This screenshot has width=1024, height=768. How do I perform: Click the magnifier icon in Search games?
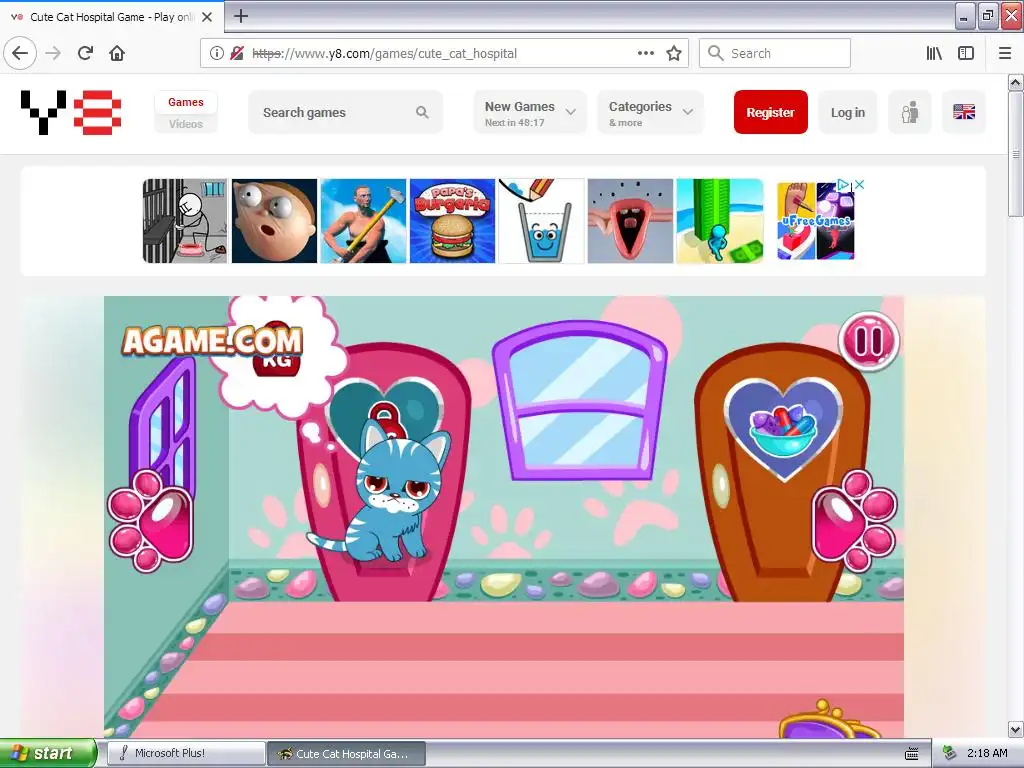pos(422,112)
